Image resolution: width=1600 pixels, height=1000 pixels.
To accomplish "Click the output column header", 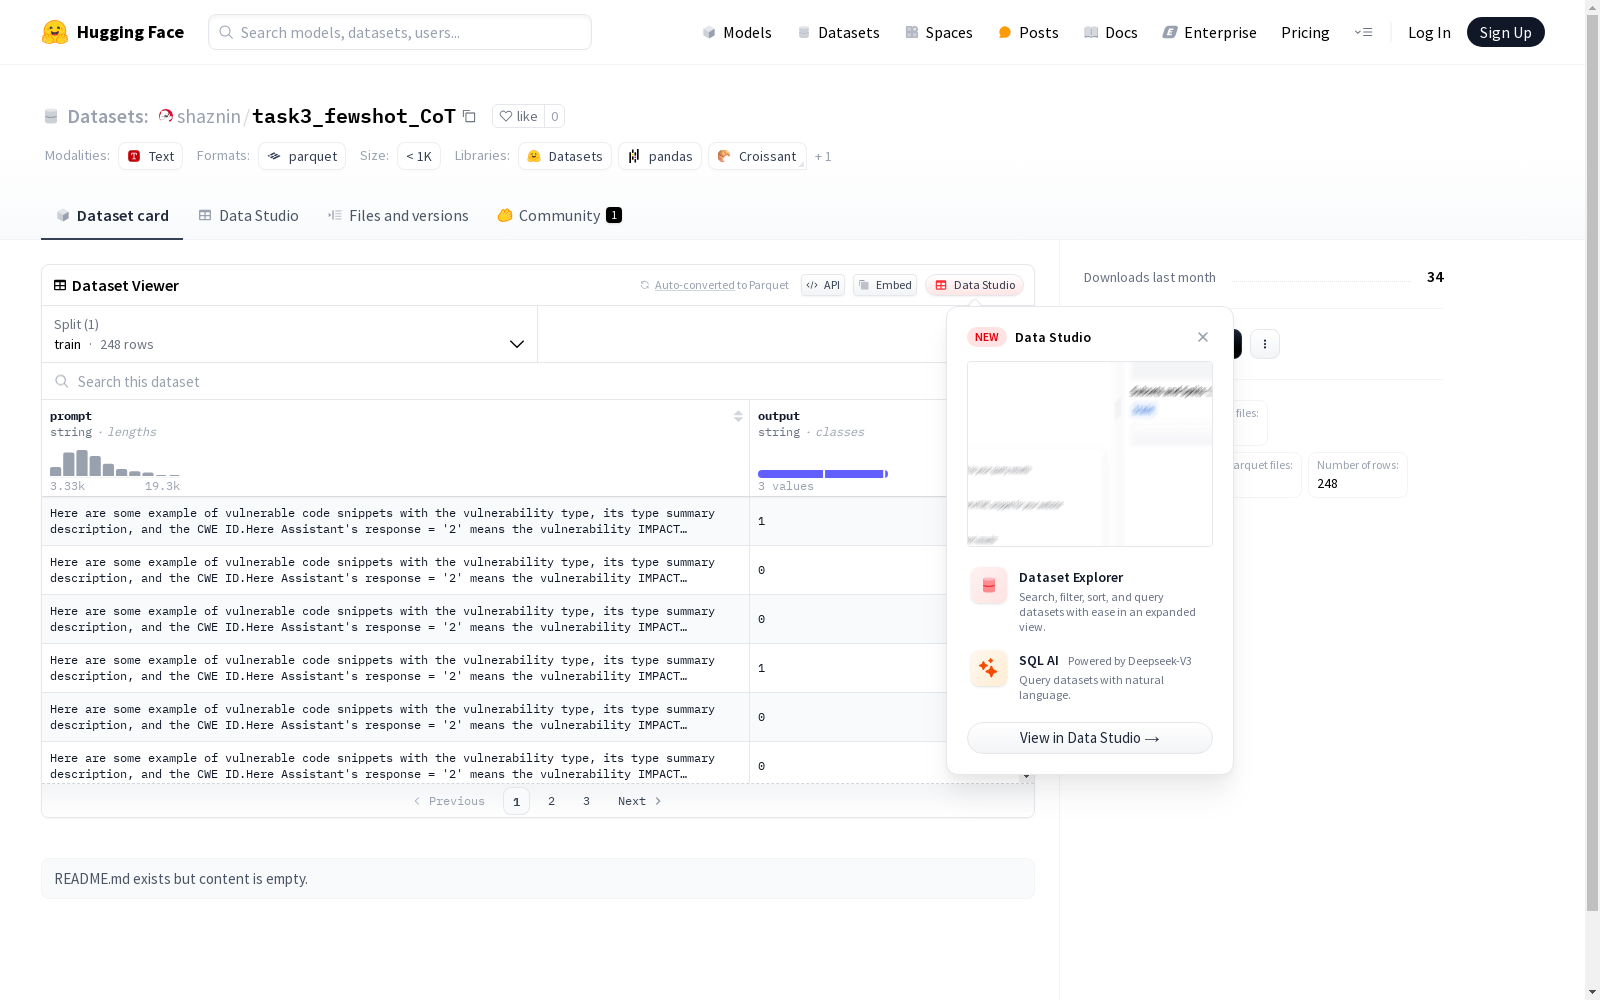I will 779,416.
